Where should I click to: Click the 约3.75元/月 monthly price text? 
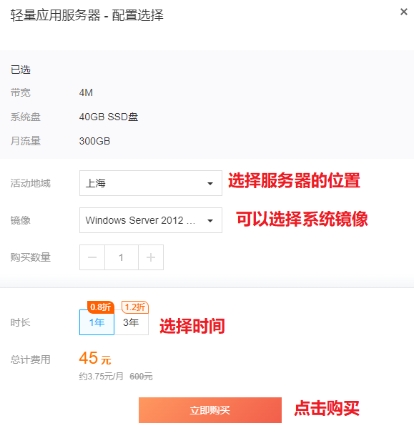point(101,376)
